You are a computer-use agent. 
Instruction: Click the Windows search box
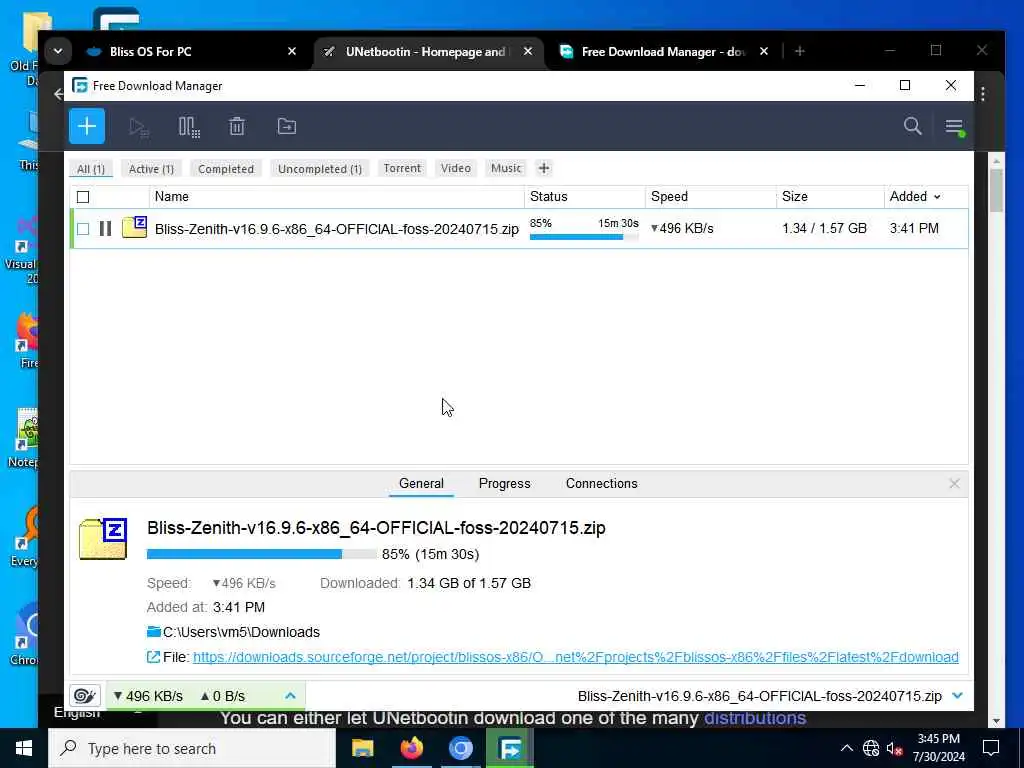tap(192, 748)
